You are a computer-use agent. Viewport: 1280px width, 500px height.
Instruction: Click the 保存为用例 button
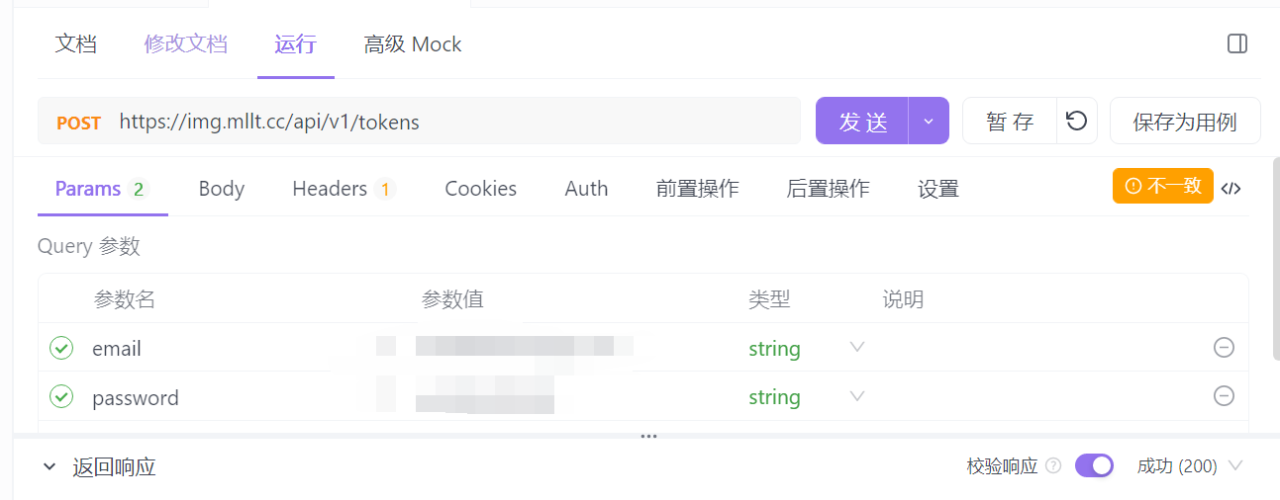pyautogui.click(x=1184, y=122)
